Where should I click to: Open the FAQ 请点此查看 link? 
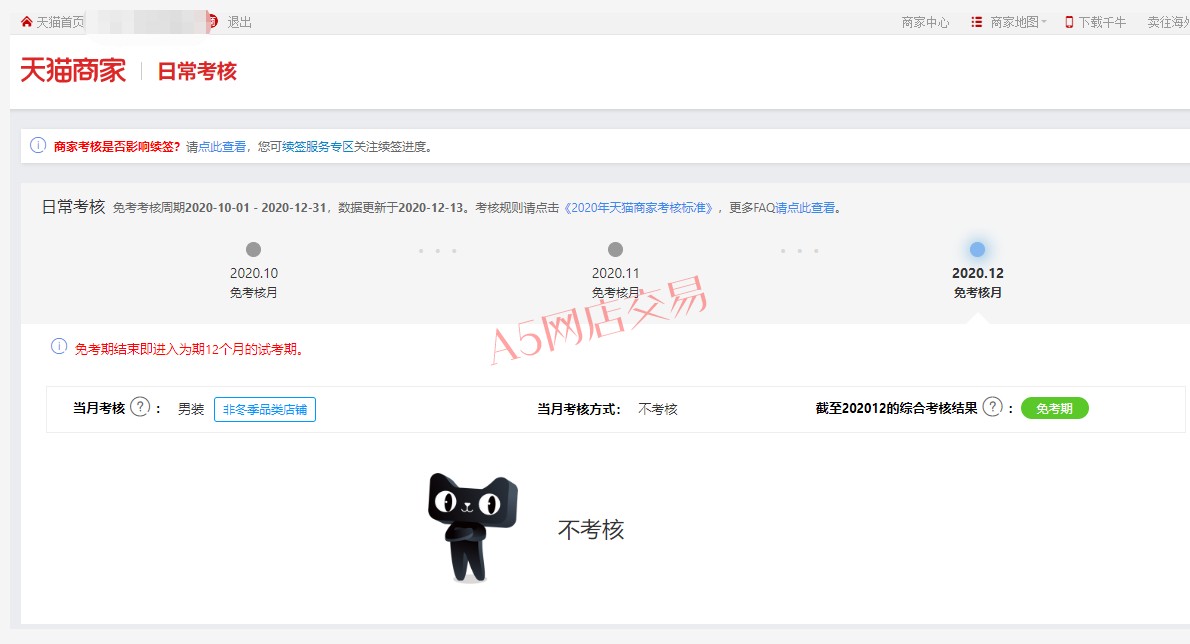click(805, 207)
